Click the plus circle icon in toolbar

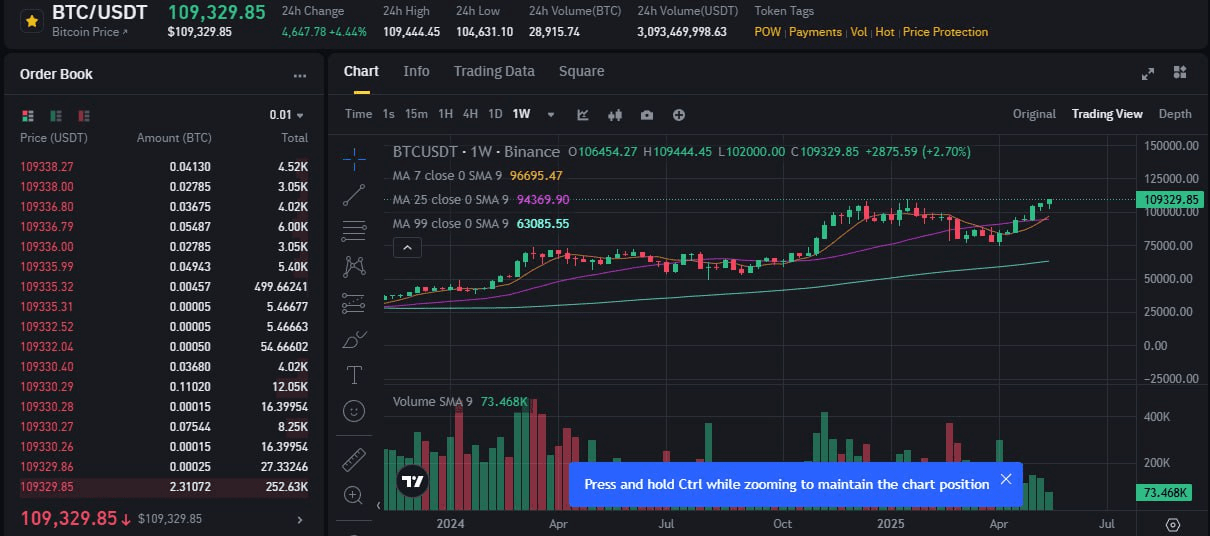[679, 114]
